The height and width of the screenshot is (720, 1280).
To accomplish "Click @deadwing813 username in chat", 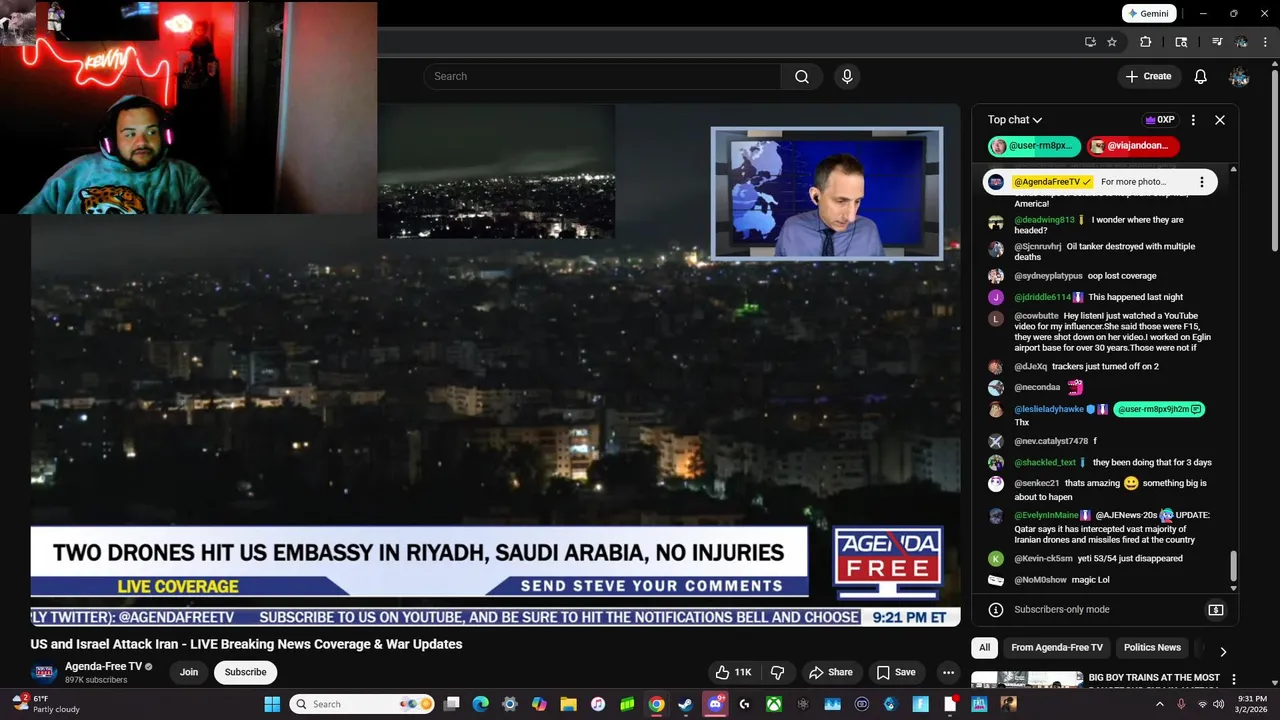I will click(x=1044, y=220).
